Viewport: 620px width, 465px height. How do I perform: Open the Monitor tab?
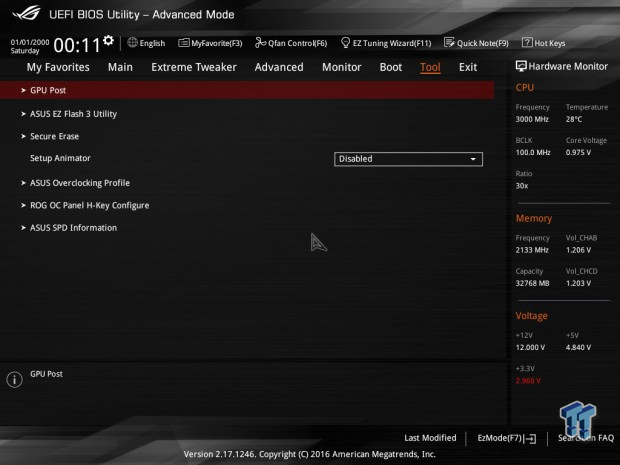342,67
